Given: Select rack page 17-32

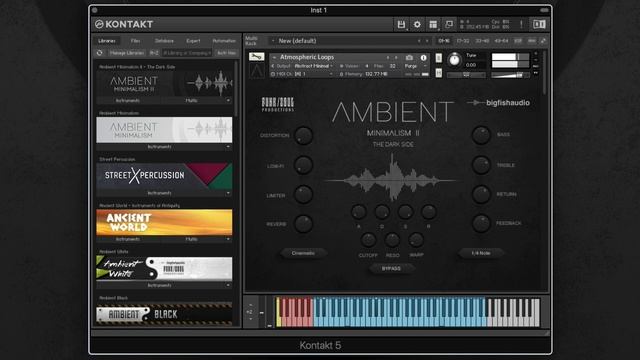Looking at the screenshot, I should [x=463, y=41].
